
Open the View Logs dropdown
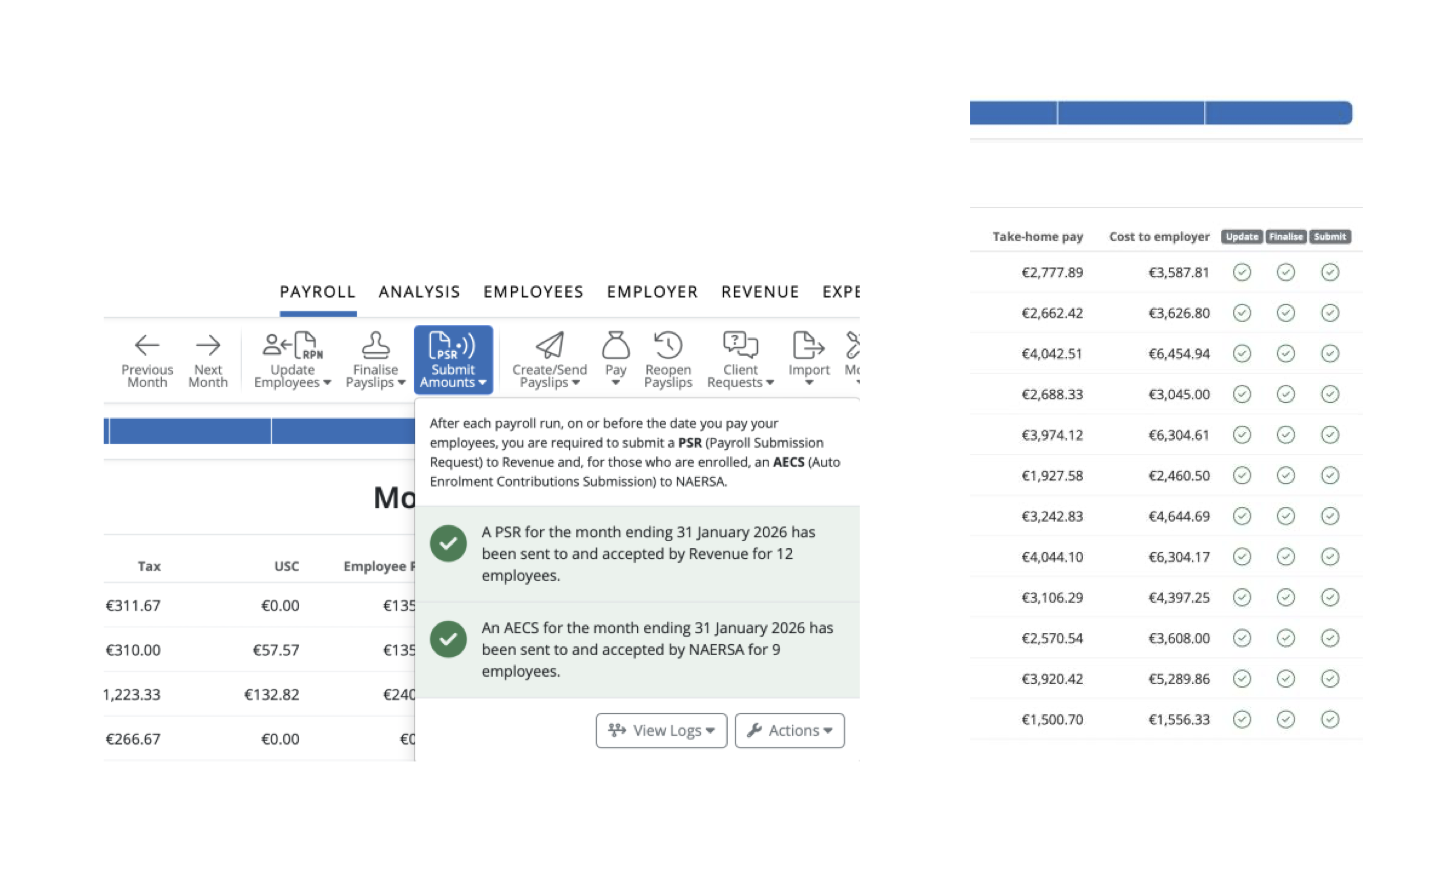[661, 730]
